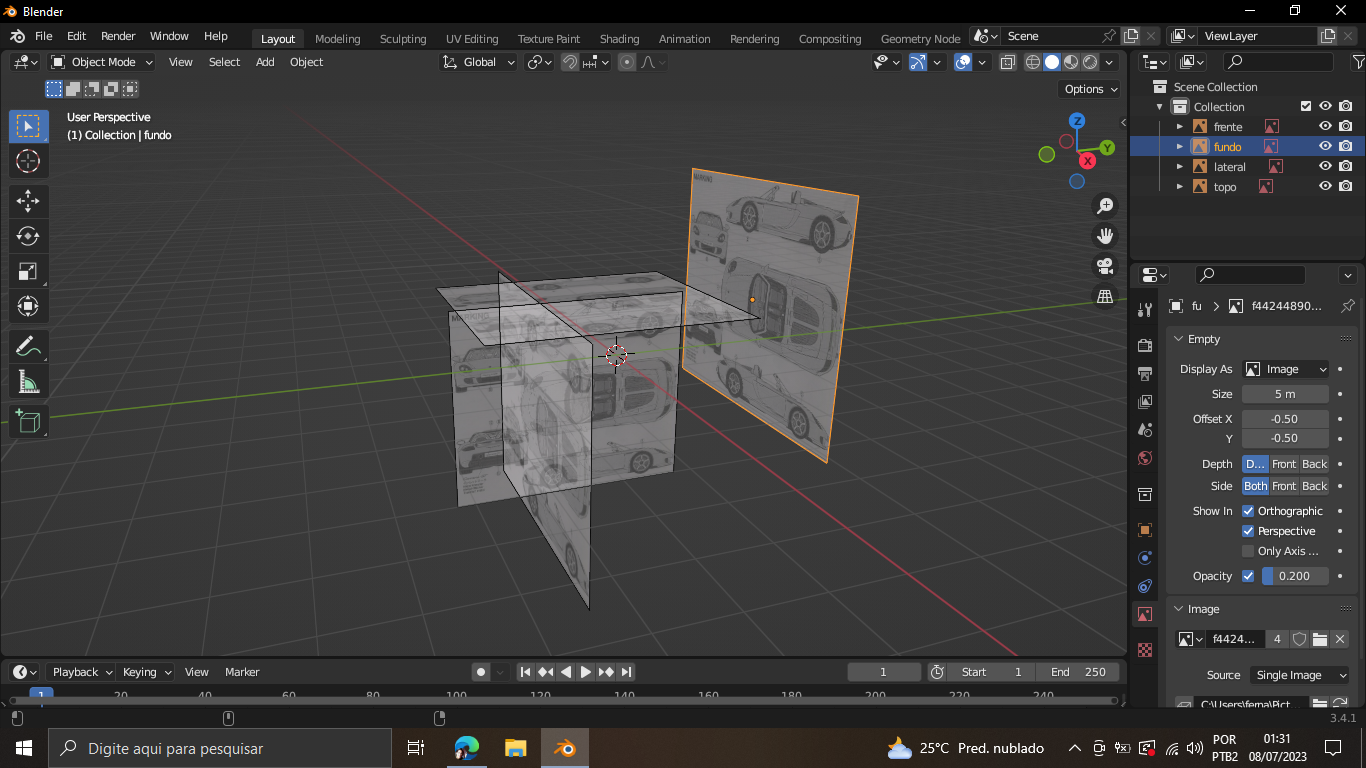The image size is (1366, 768).
Task: Select the Add Cube tool
Action: coord(28,421)
